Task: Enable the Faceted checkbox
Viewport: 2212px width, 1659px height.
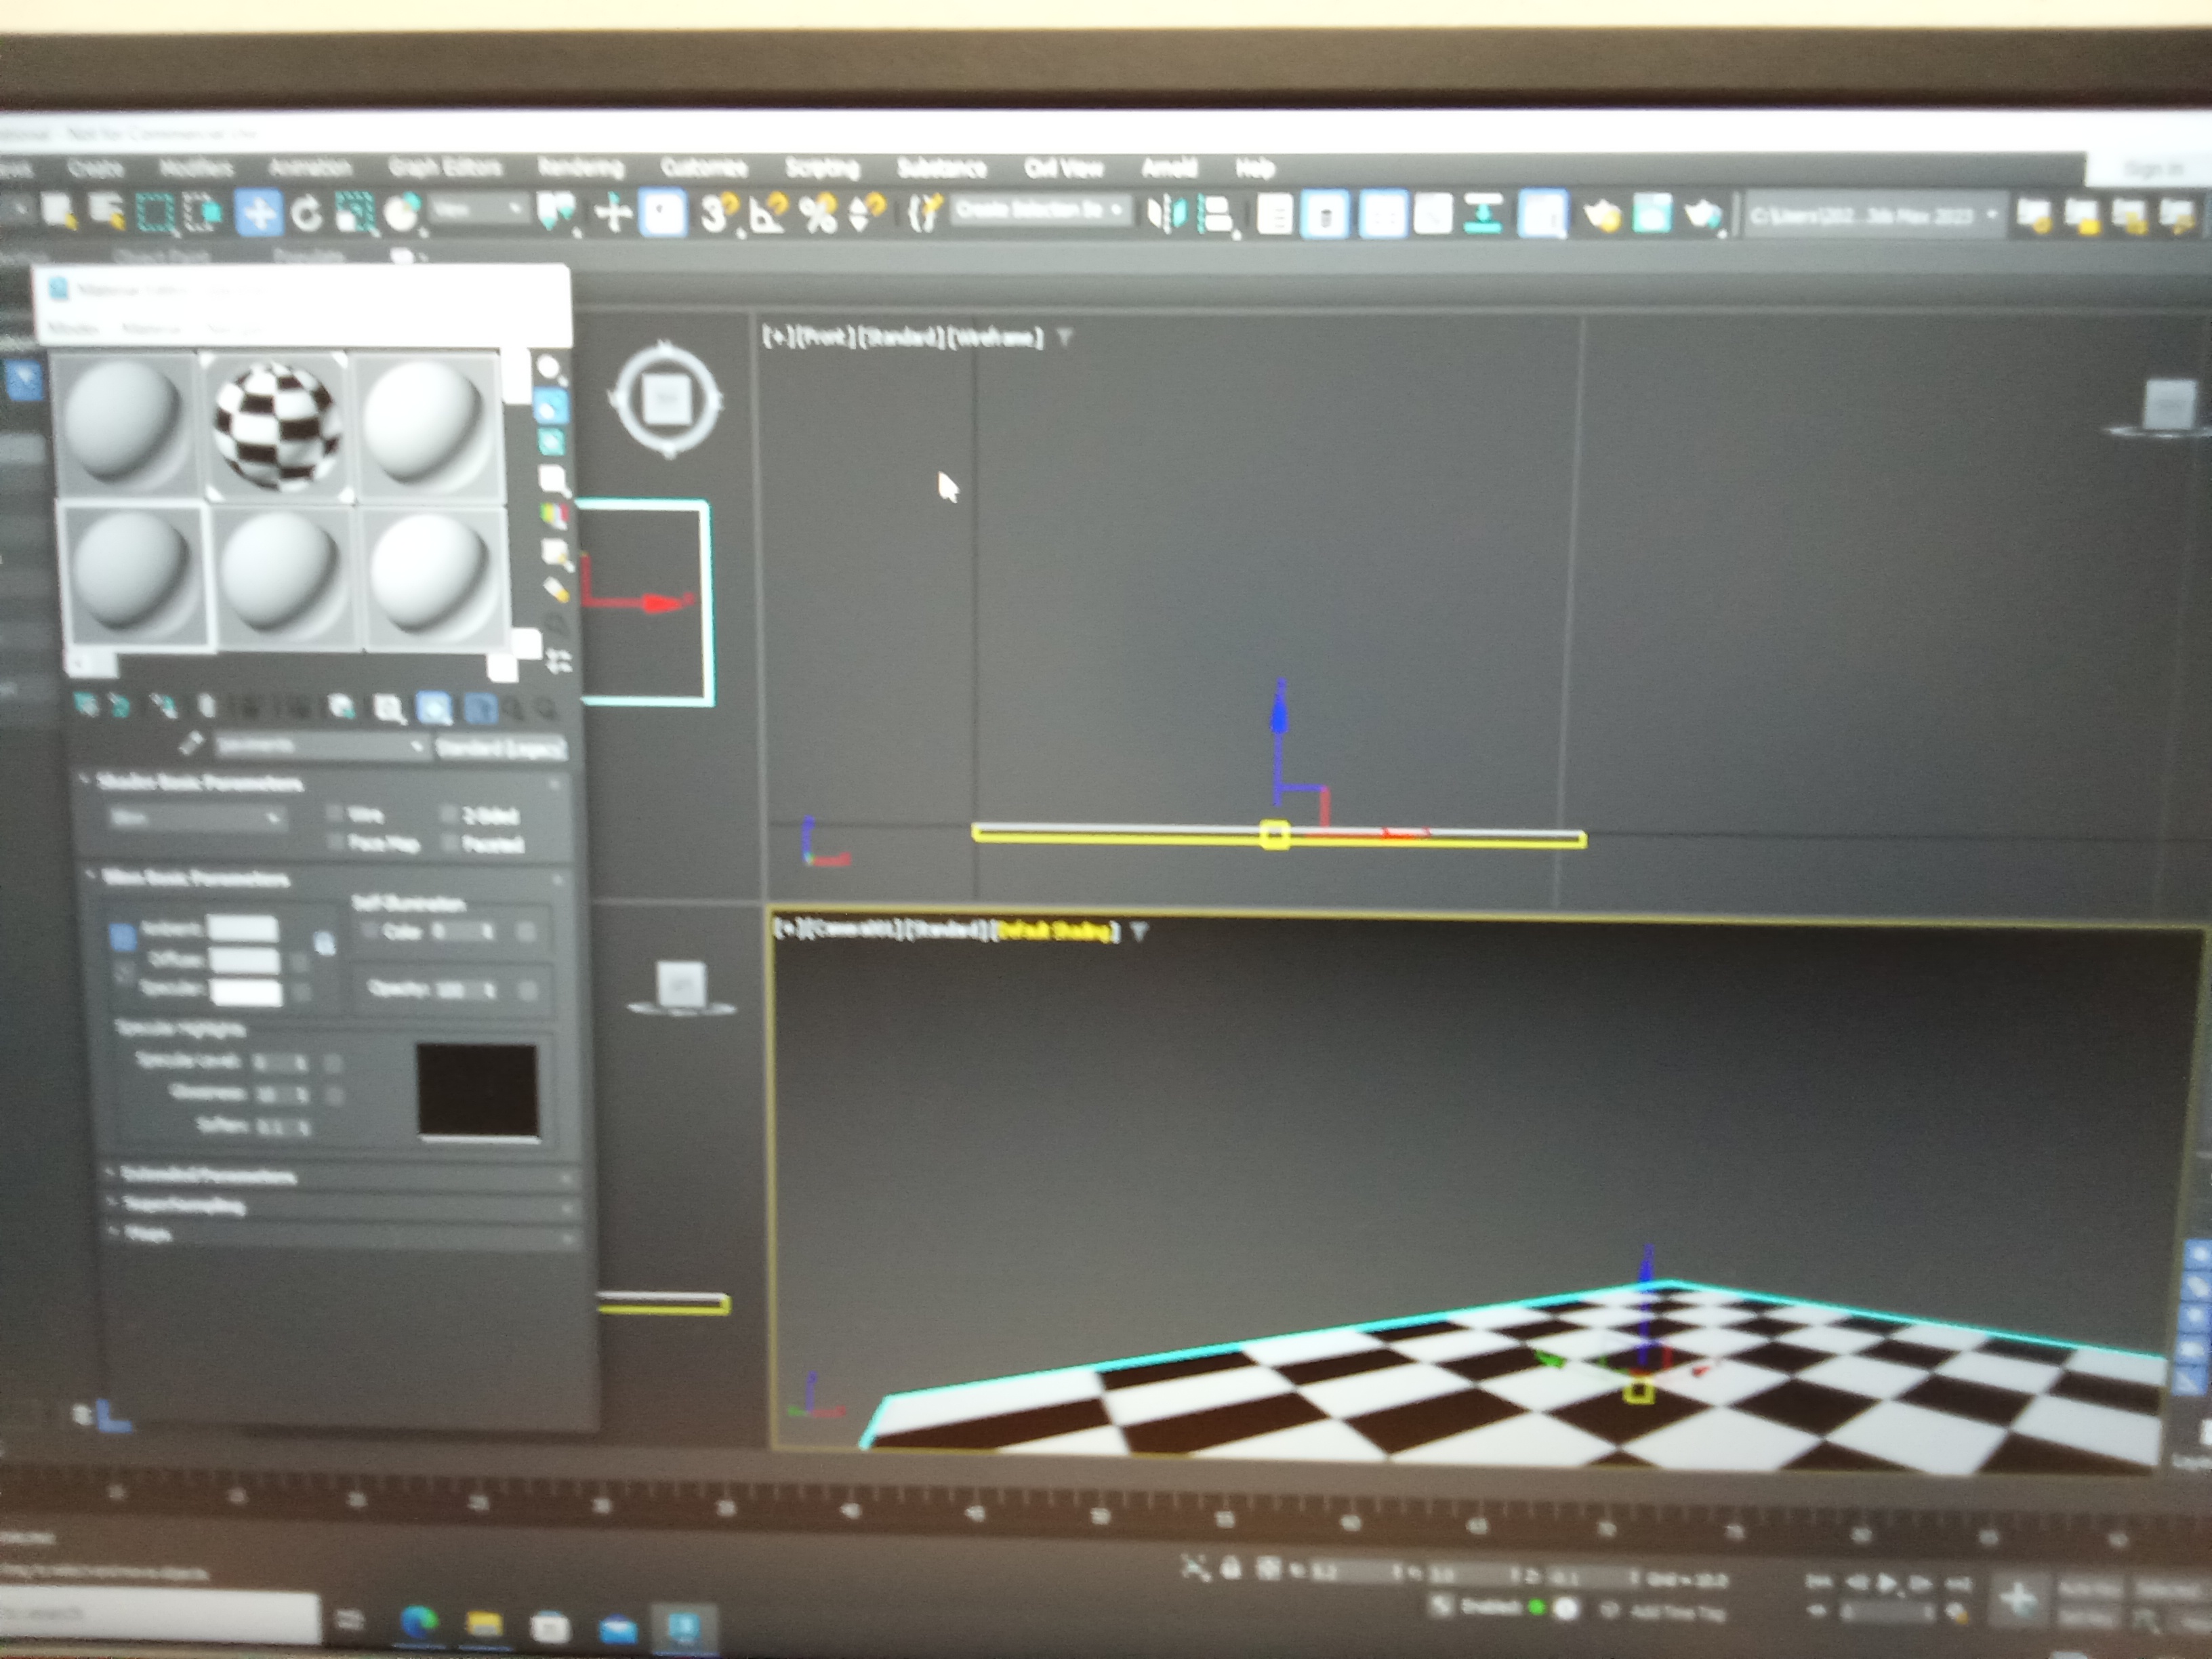Action: tap(450, 843)
